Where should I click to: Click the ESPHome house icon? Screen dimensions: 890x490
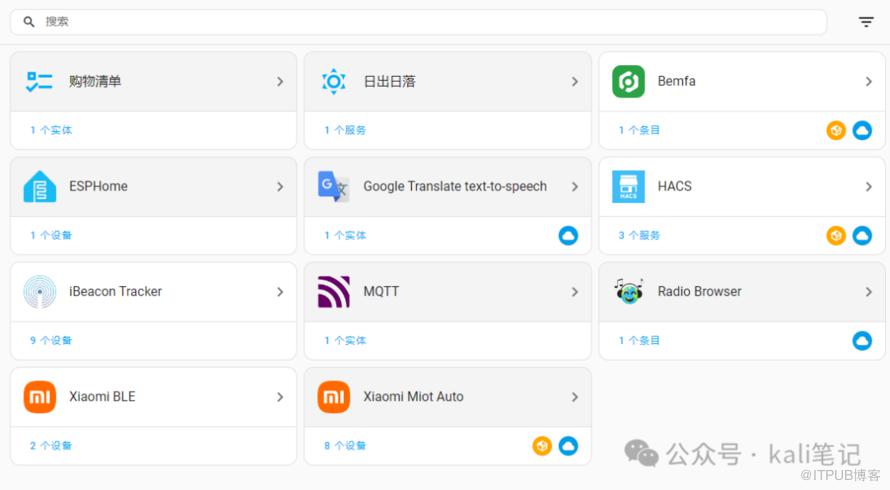tap(40, 186)
